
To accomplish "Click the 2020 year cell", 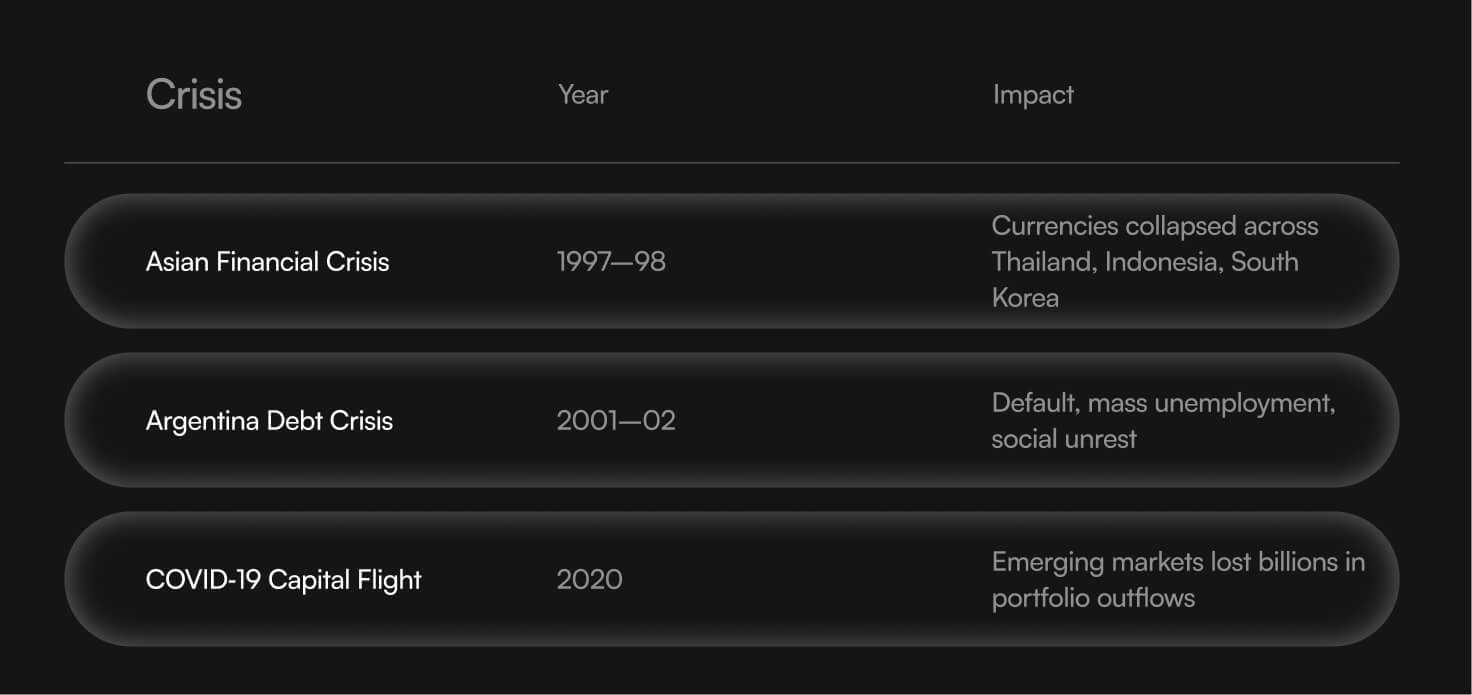I will click(x=589, y=580).
